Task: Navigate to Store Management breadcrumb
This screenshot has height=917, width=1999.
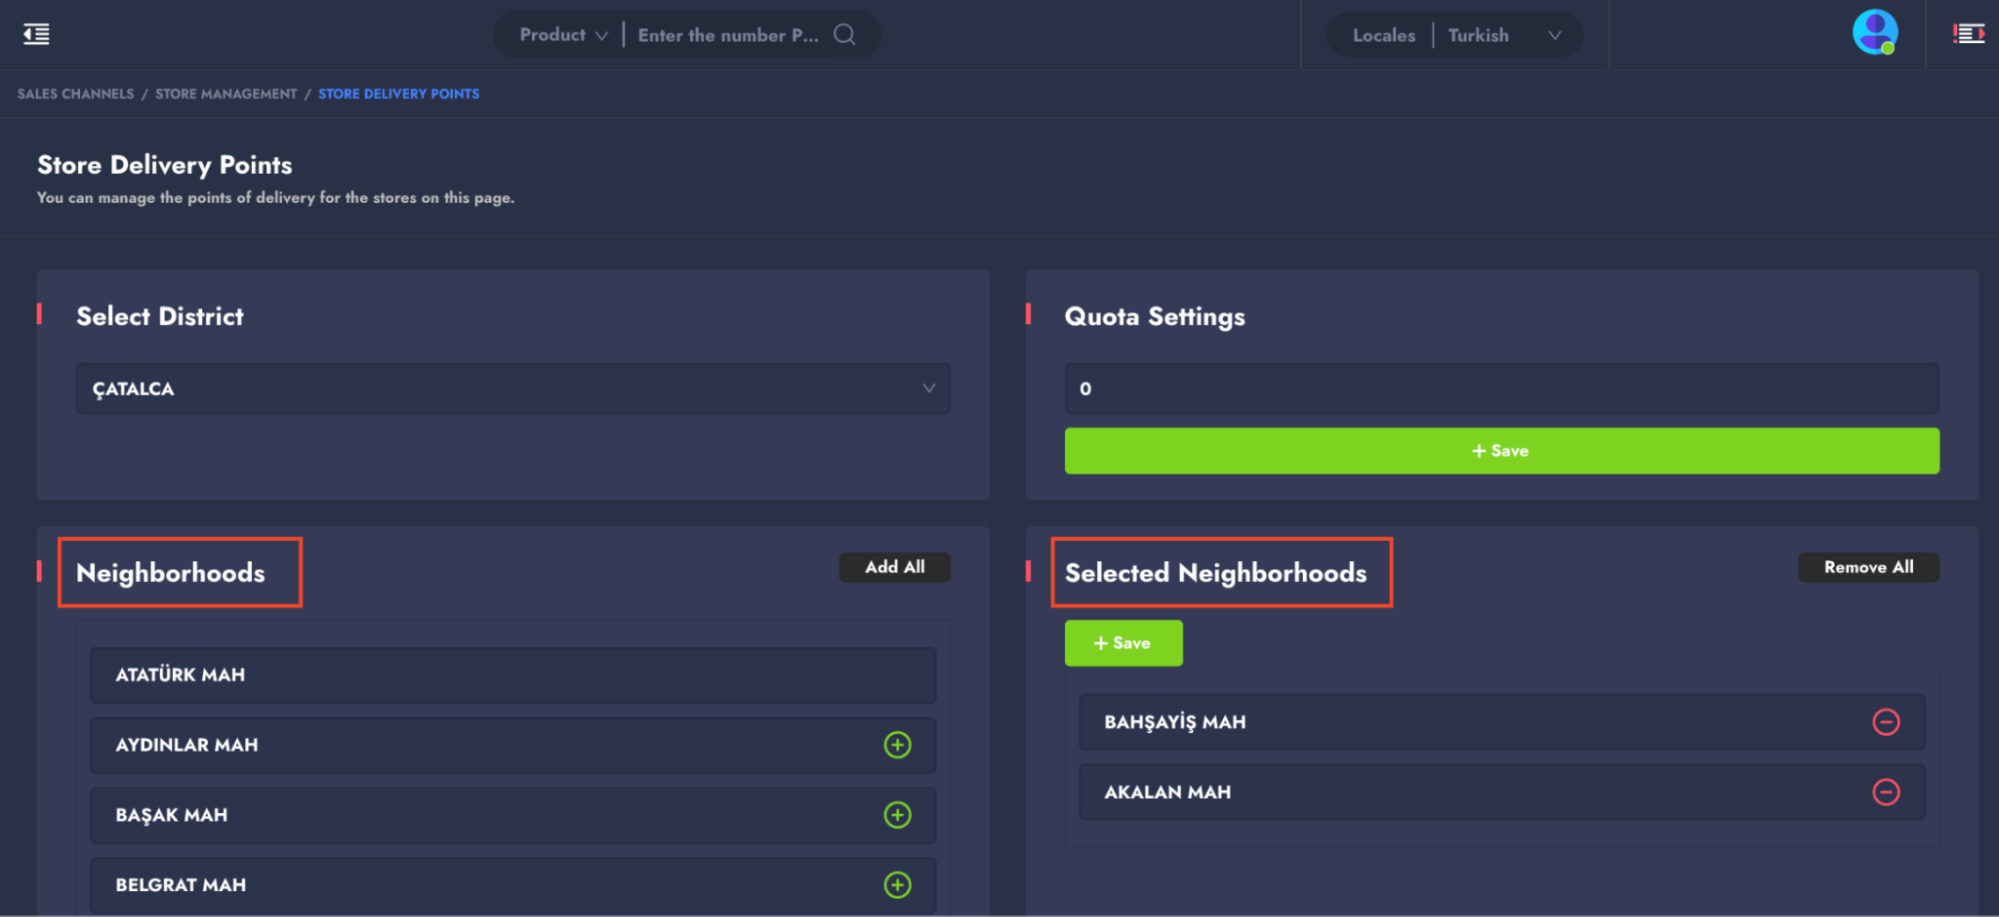Action: 226,94
